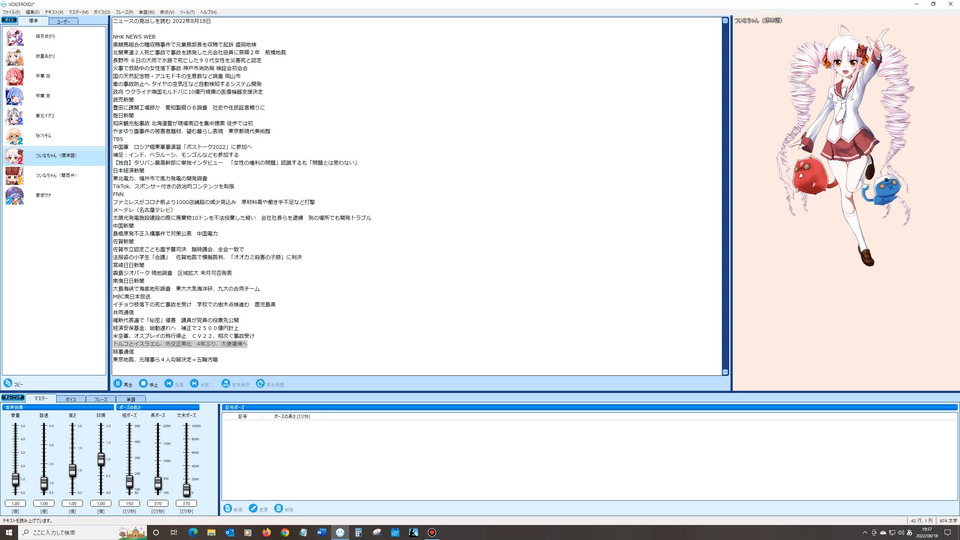960x540 pixels.
Task: Choose the 琴葉 葵 voice avatar
Action: (15, 96)
